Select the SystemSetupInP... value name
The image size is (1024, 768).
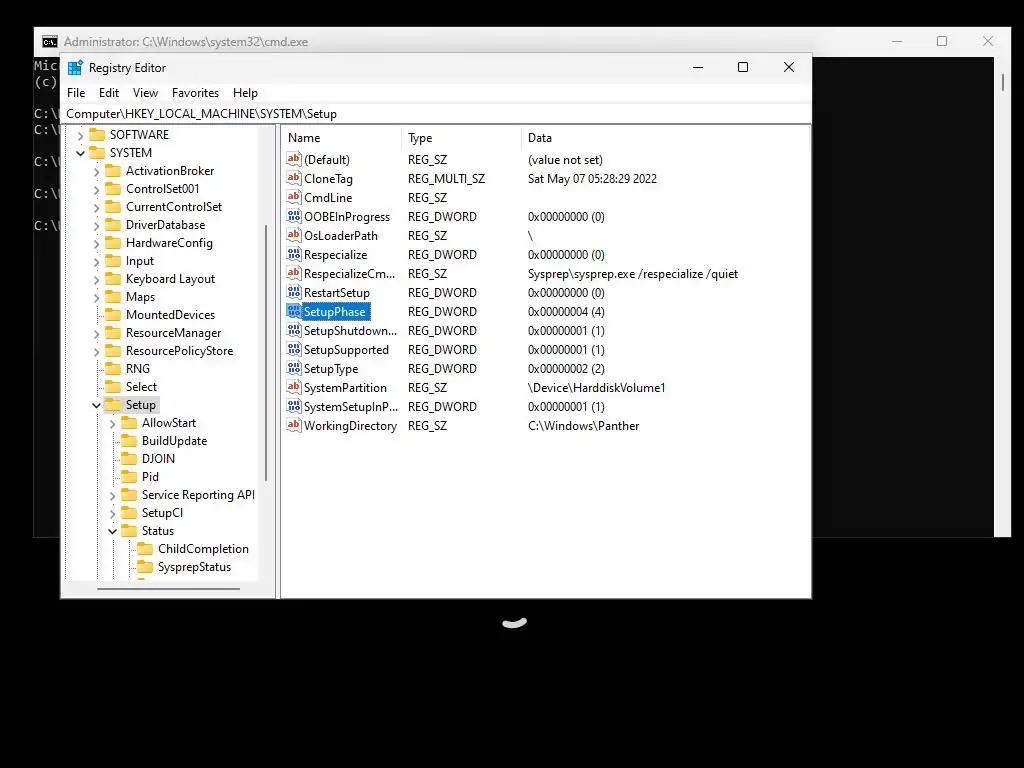[x=351, y=406]
